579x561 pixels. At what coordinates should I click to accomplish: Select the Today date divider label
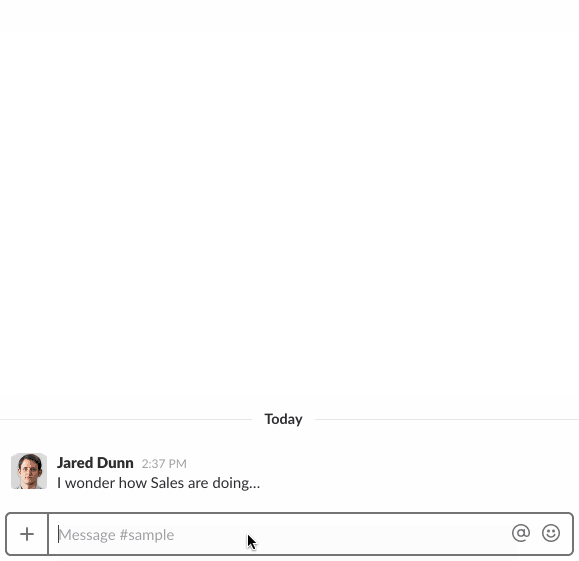click(283, 419)
